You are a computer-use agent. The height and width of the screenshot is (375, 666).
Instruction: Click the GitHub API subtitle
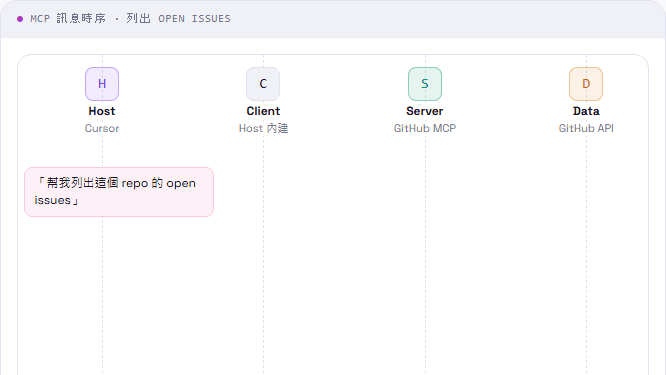pos(586,128)
